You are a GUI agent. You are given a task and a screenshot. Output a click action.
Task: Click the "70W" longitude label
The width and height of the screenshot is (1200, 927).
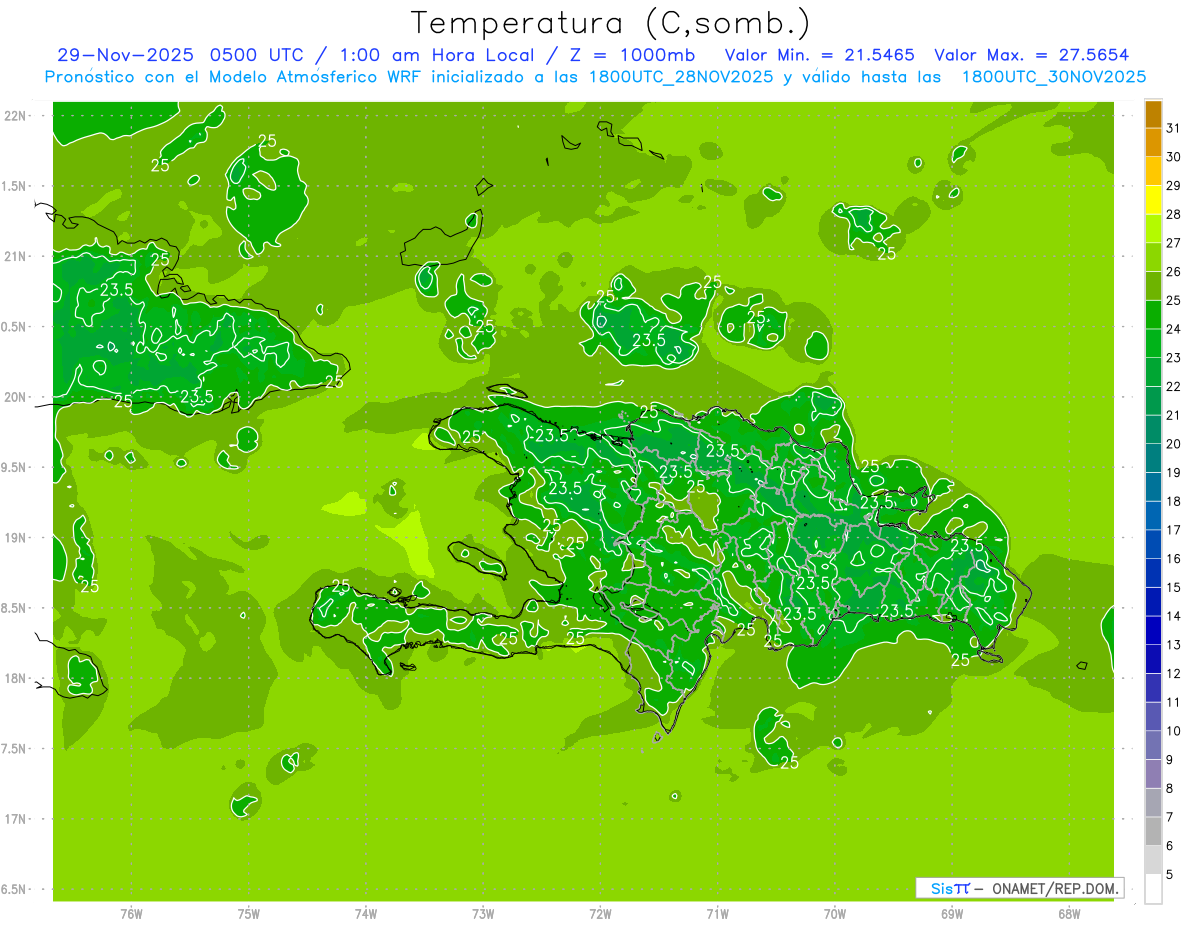coord(835,913)
